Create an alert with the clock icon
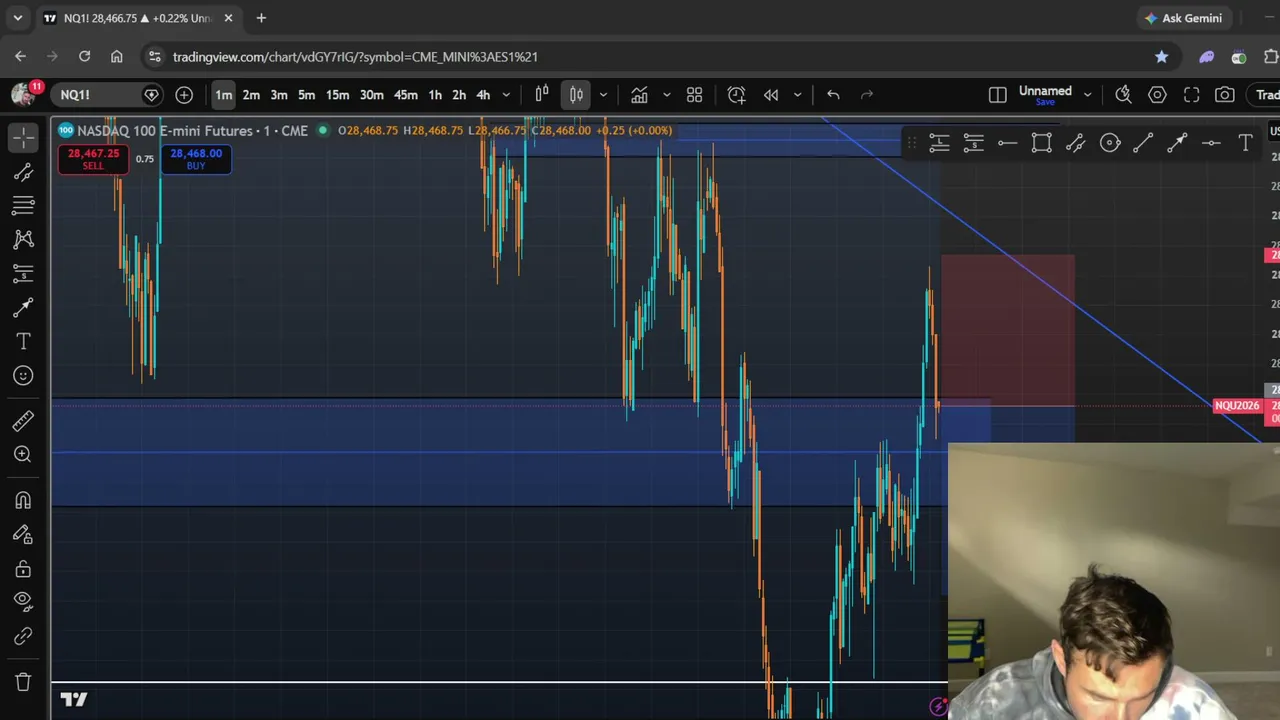This screenshot has height=720, width=1280. pyautogui.click(x=736, y=95)
